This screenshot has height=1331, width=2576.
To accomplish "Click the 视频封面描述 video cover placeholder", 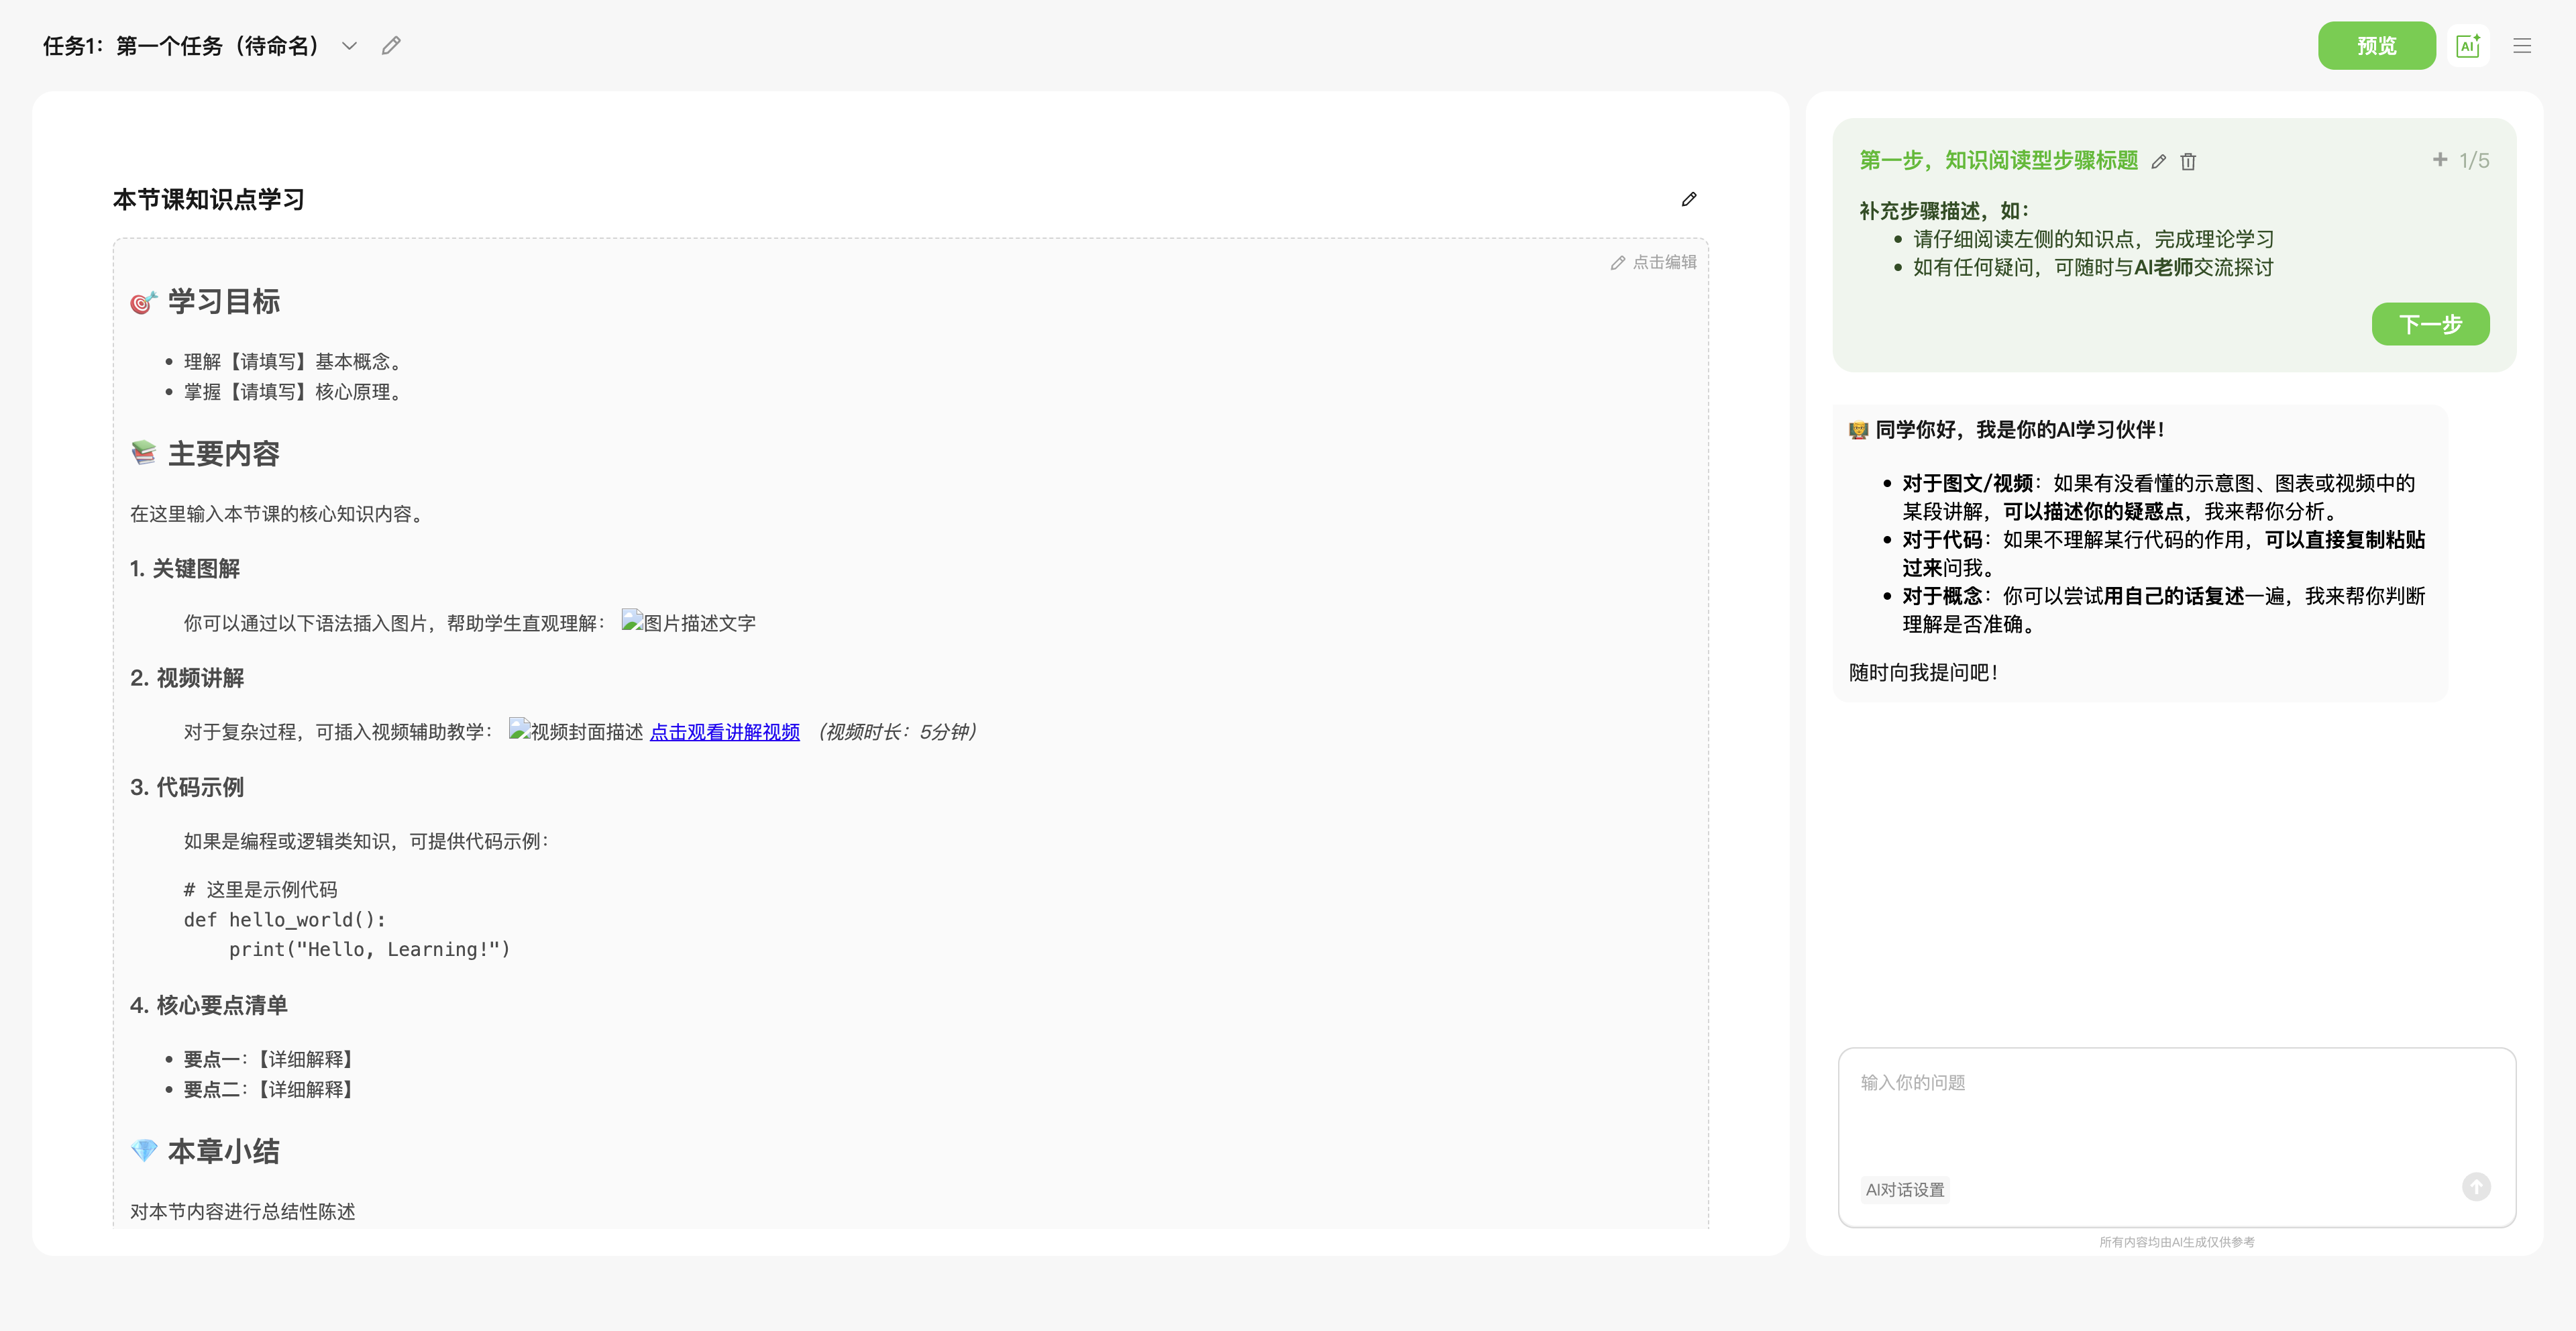I will coord(576,731).
